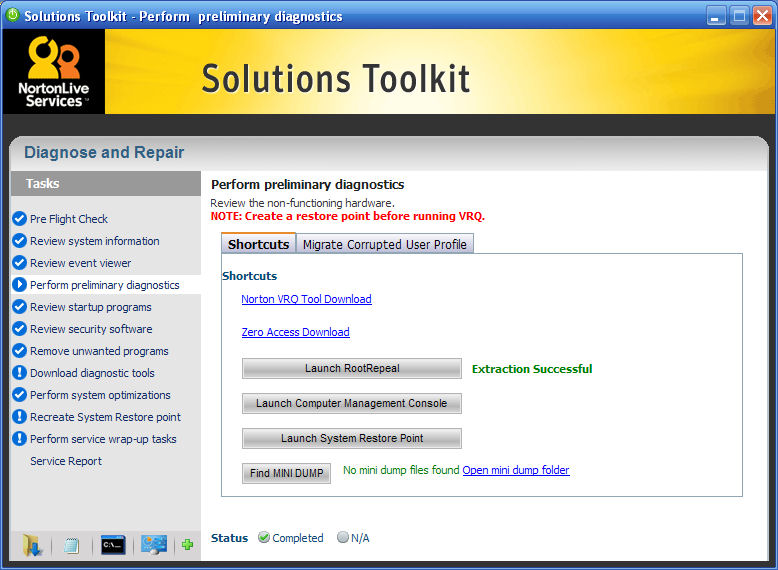Open the notepad icon in bottom toolbar
The height and width of the screenshot is (570, 778).
click(71, 546)
